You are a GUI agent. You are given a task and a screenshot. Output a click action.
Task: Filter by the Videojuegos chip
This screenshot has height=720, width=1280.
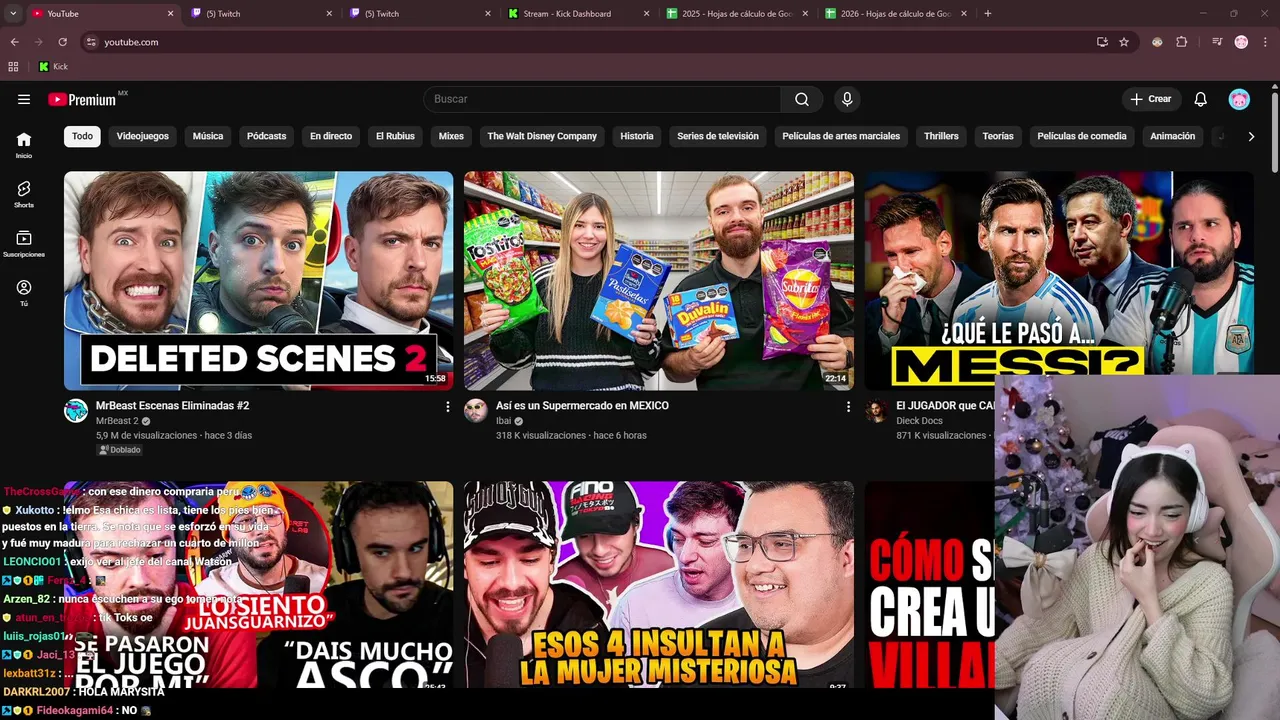tap(143, 136)
